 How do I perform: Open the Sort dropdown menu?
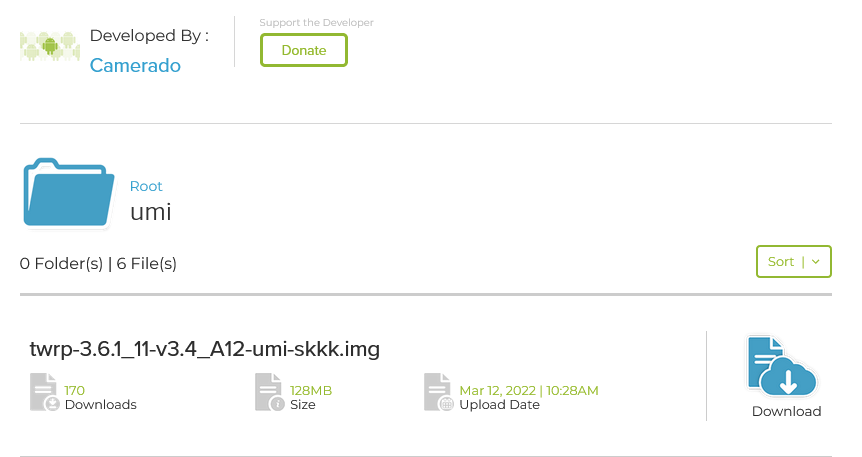pos(793,262)
